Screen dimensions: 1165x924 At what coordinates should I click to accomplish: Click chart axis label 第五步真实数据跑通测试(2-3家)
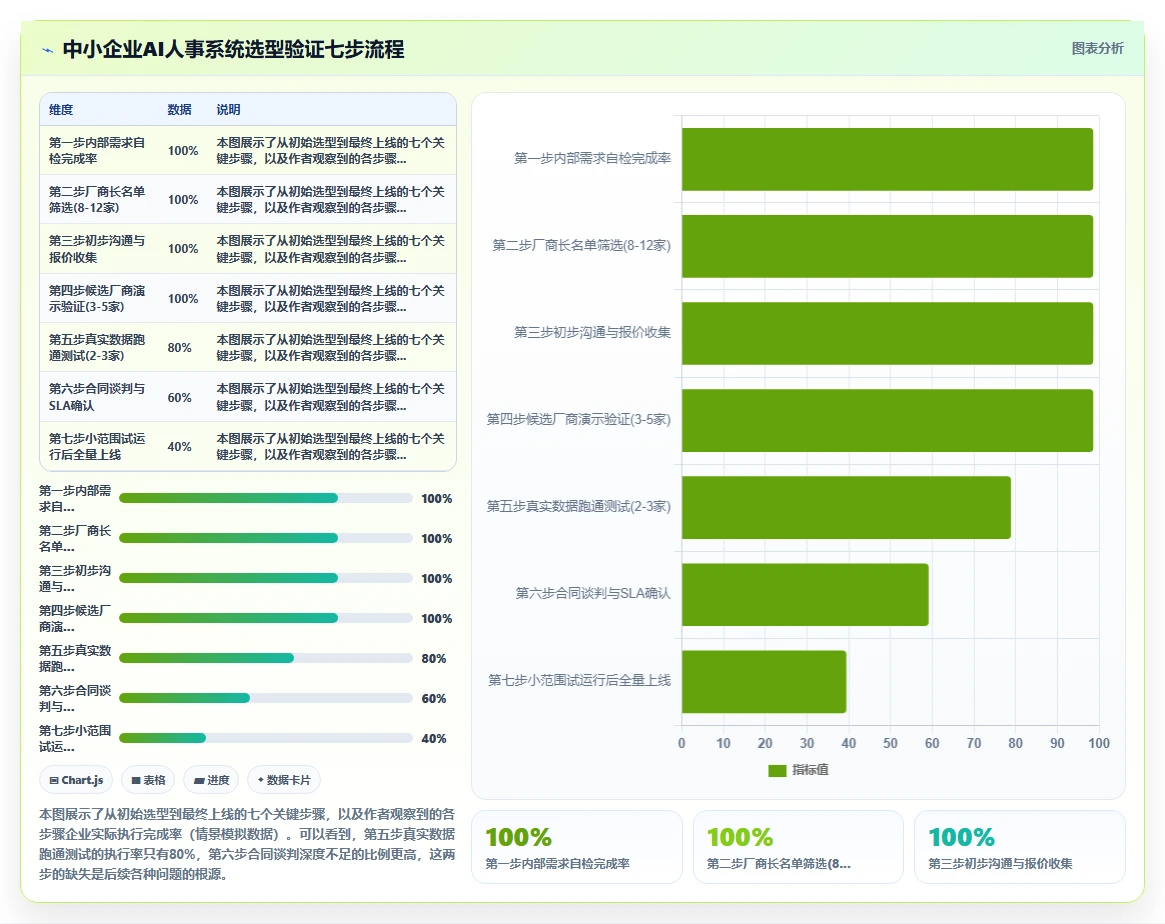click(x=579, y=507)
